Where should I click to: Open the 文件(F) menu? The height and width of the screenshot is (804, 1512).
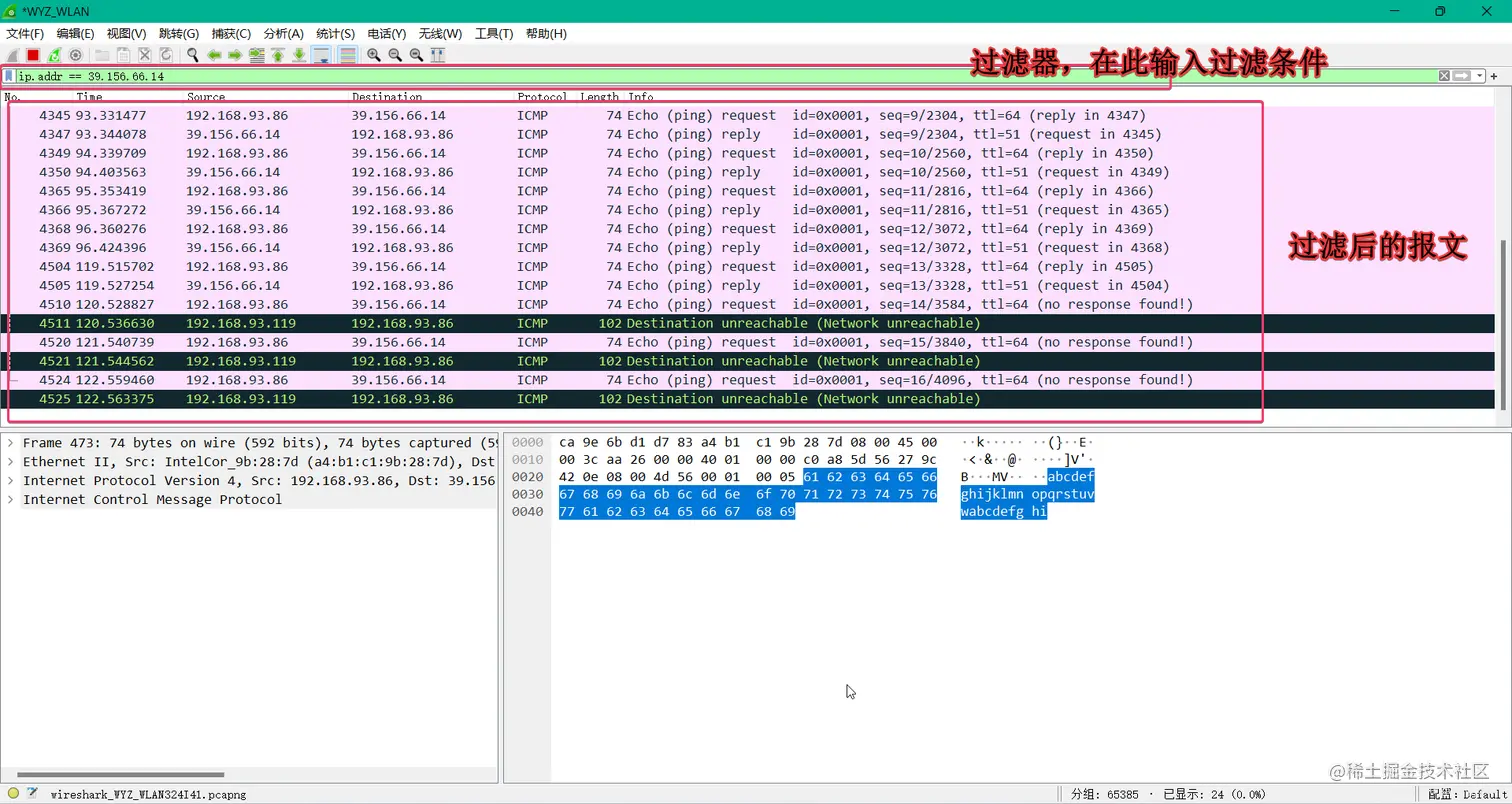(x=25, y=34)
